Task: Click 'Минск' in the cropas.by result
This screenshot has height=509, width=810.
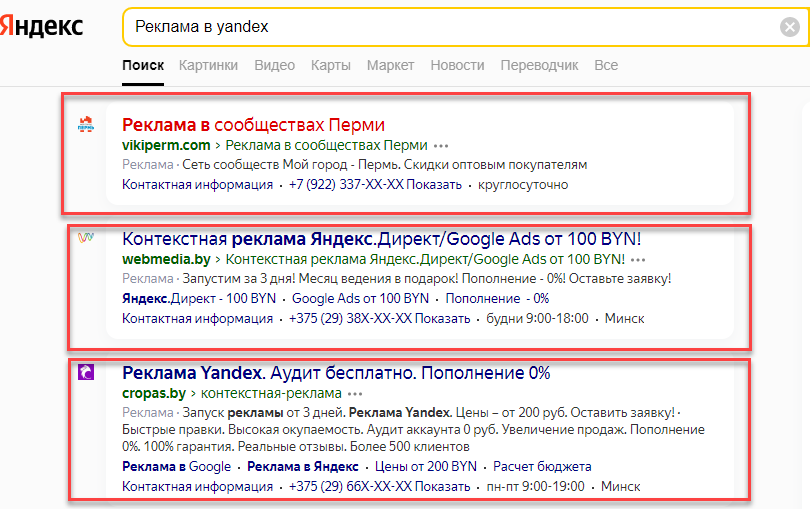Action: click(x=620, y=486)
